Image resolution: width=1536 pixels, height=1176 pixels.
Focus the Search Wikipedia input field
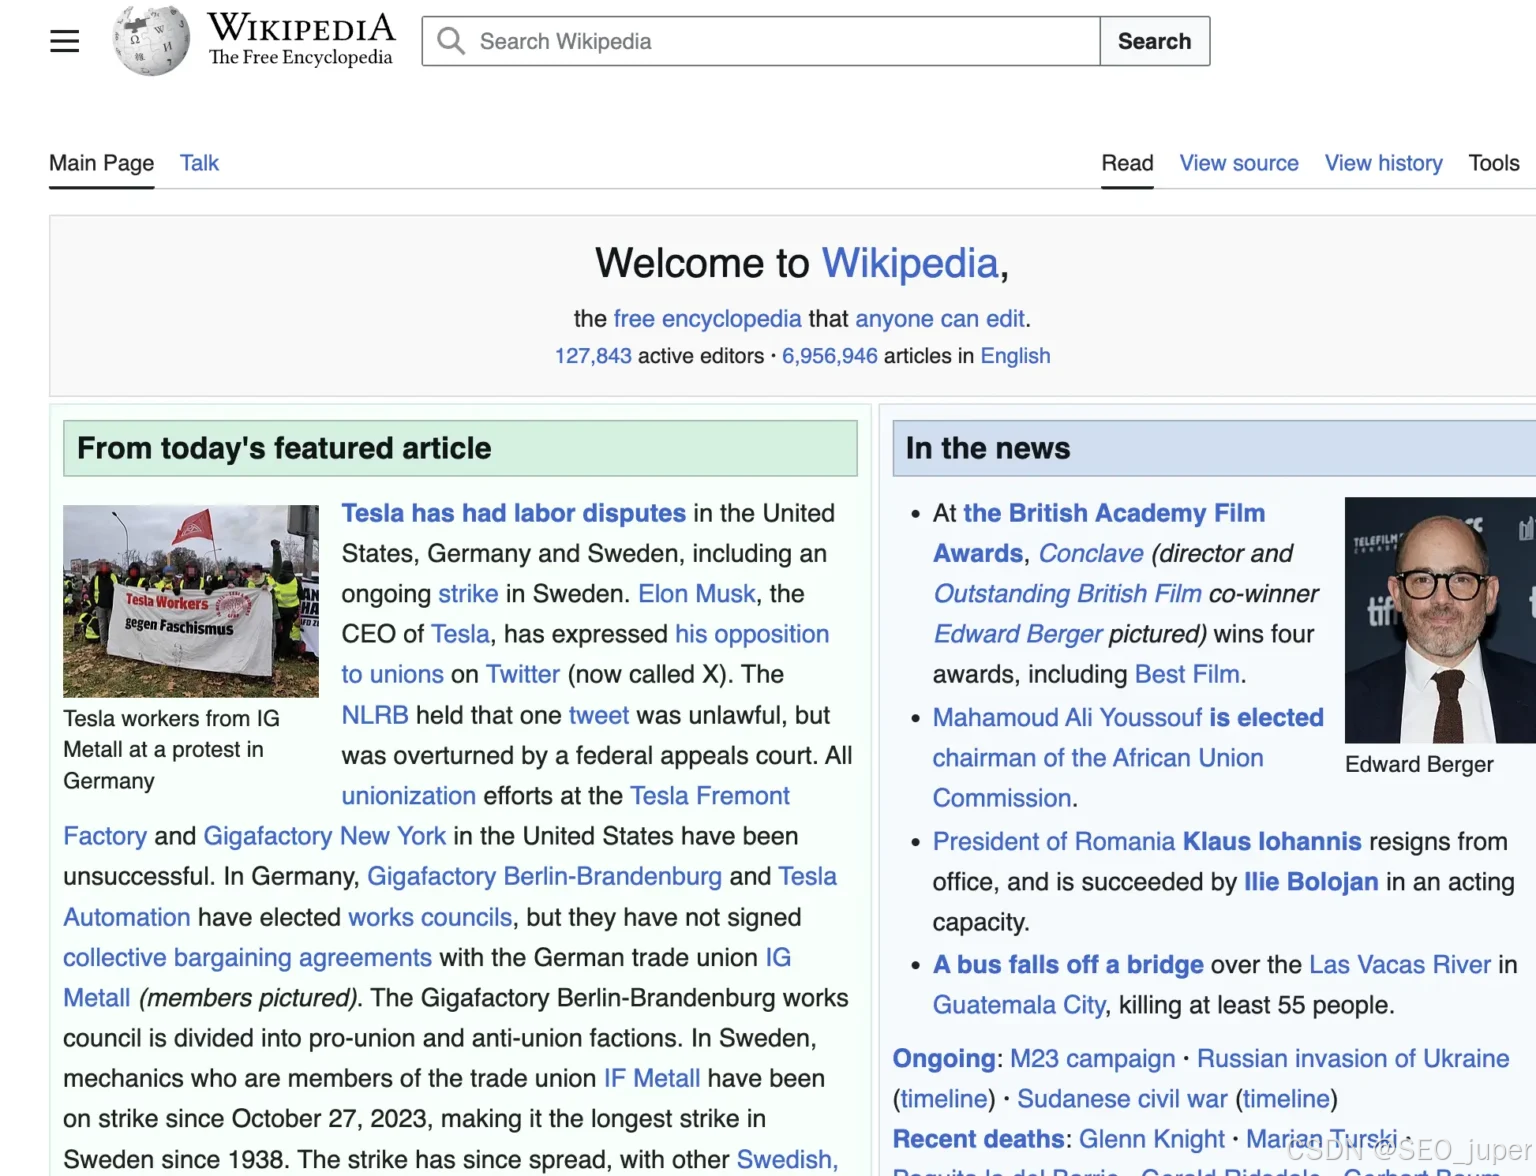pyautogui.click(x=761, y=41)
